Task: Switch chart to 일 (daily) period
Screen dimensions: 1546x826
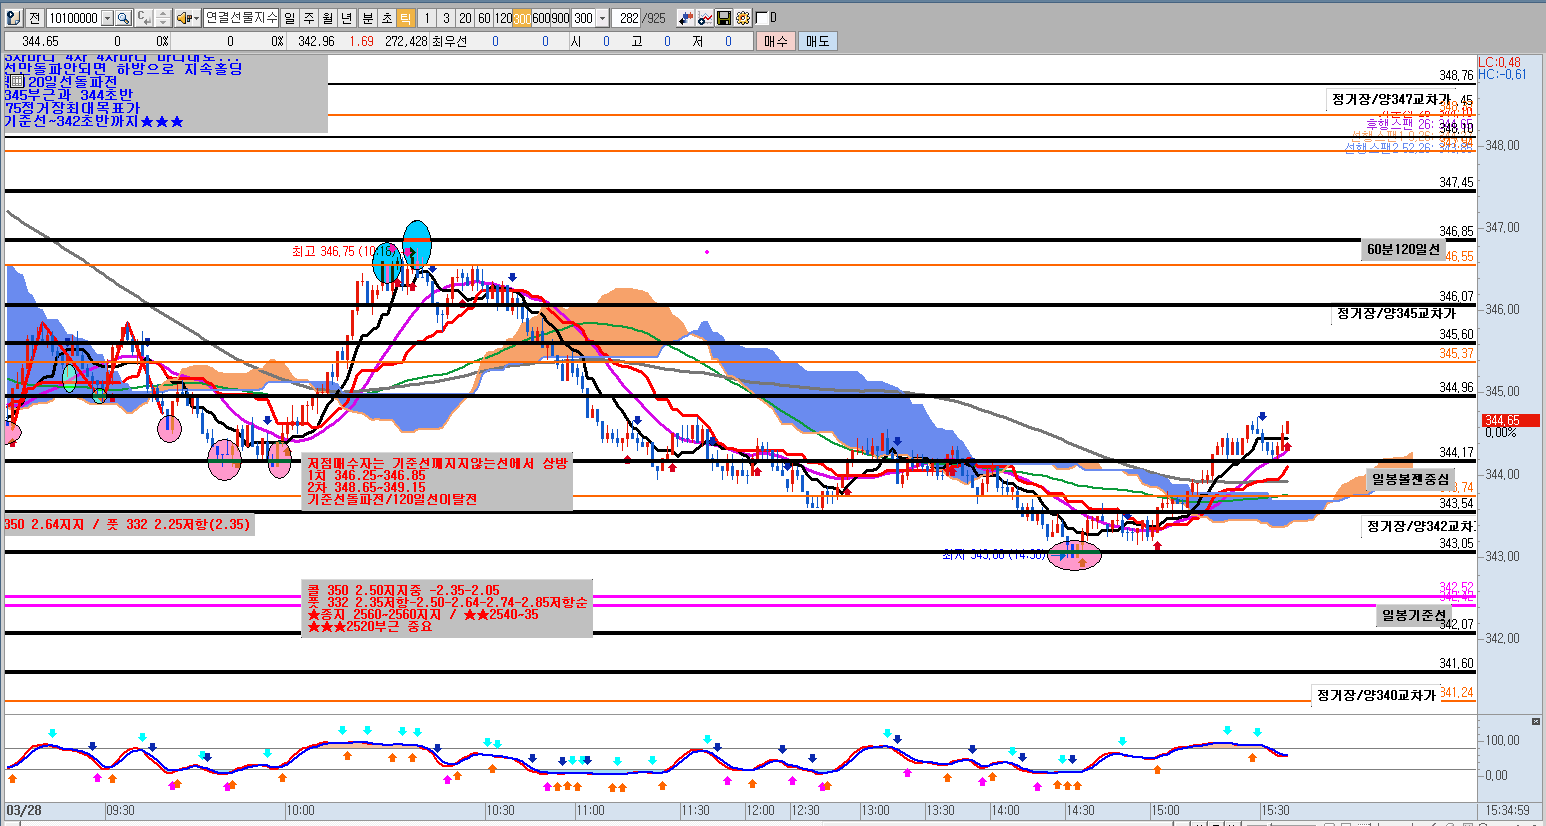Action: point(289,18)
